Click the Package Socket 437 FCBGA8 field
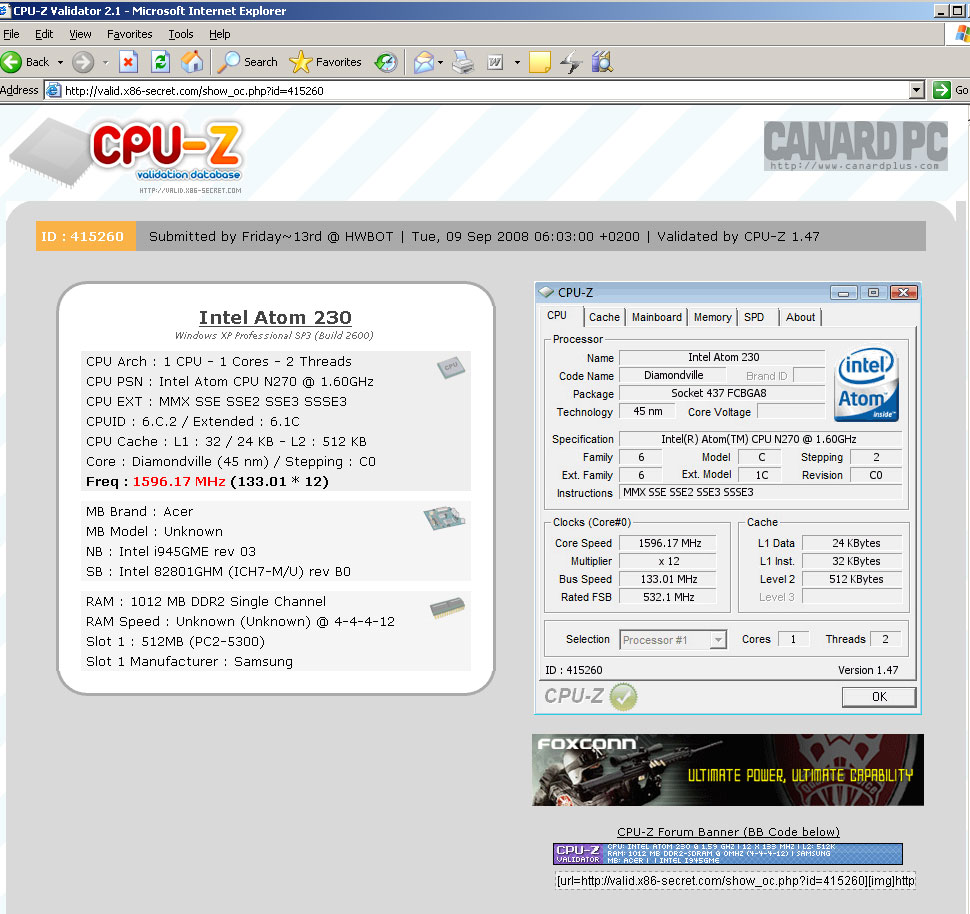The height and width of the screenshot is (914, 970). coord(722,394)
